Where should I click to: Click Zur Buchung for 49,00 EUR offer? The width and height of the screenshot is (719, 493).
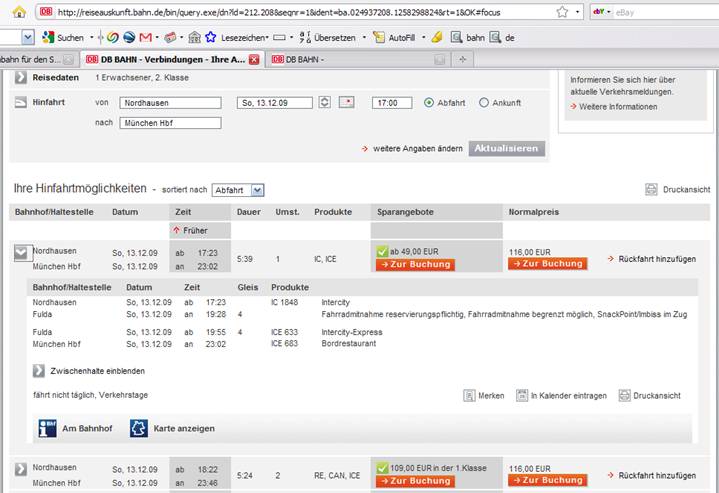(415, 264)
